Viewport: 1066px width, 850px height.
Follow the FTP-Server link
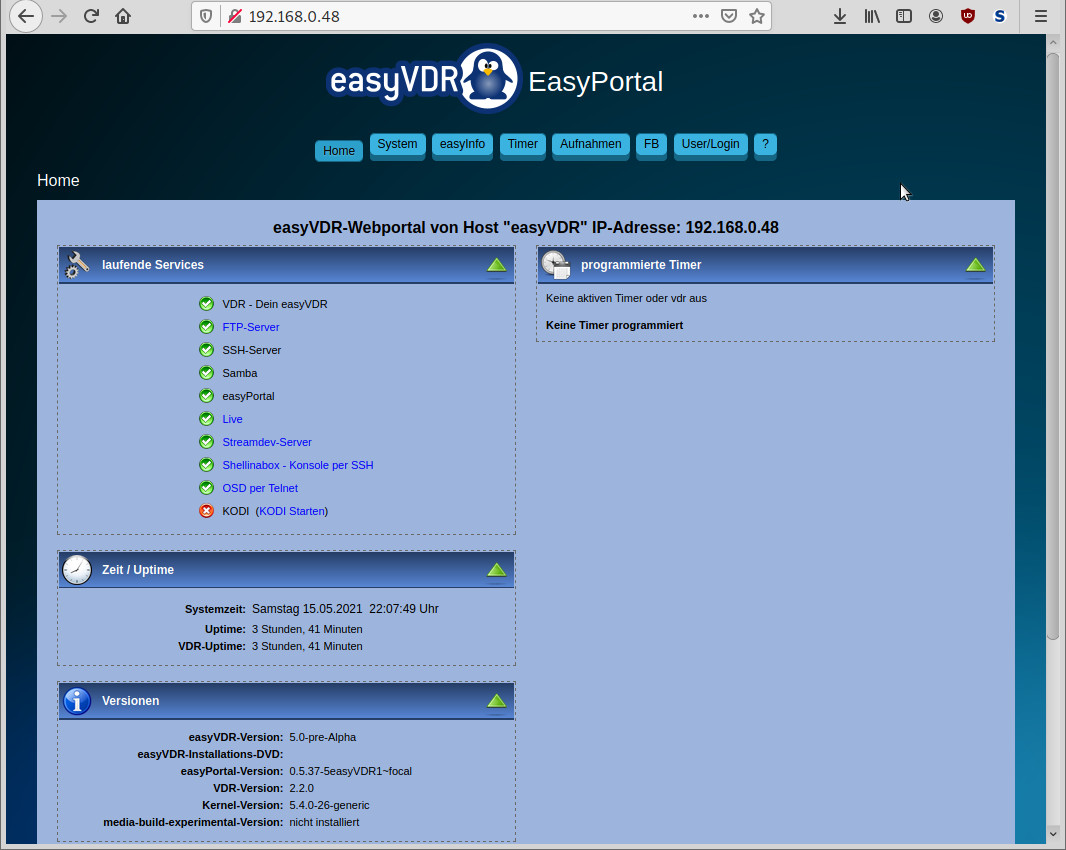[251, 327]
